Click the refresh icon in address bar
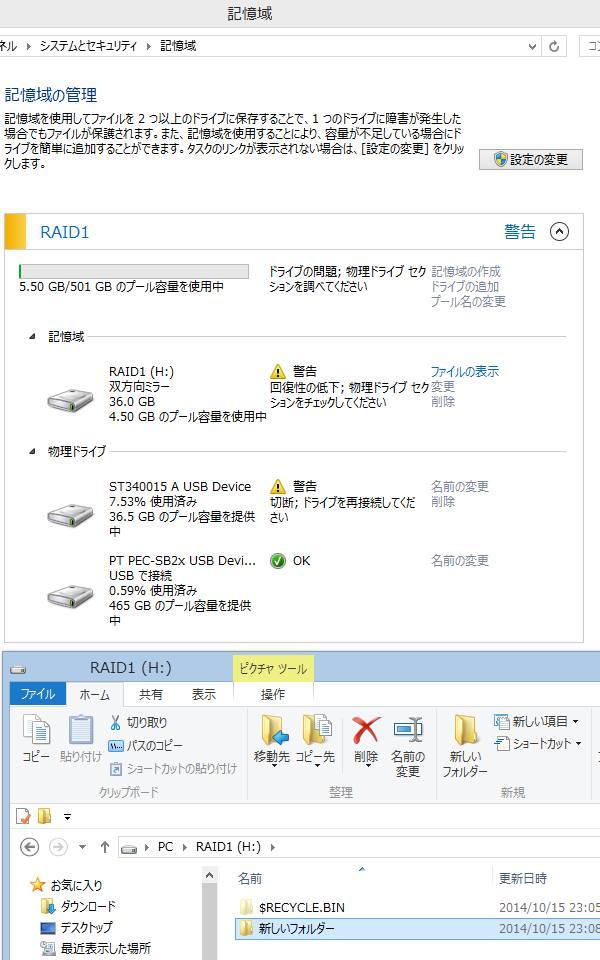 tap(555, 46)
